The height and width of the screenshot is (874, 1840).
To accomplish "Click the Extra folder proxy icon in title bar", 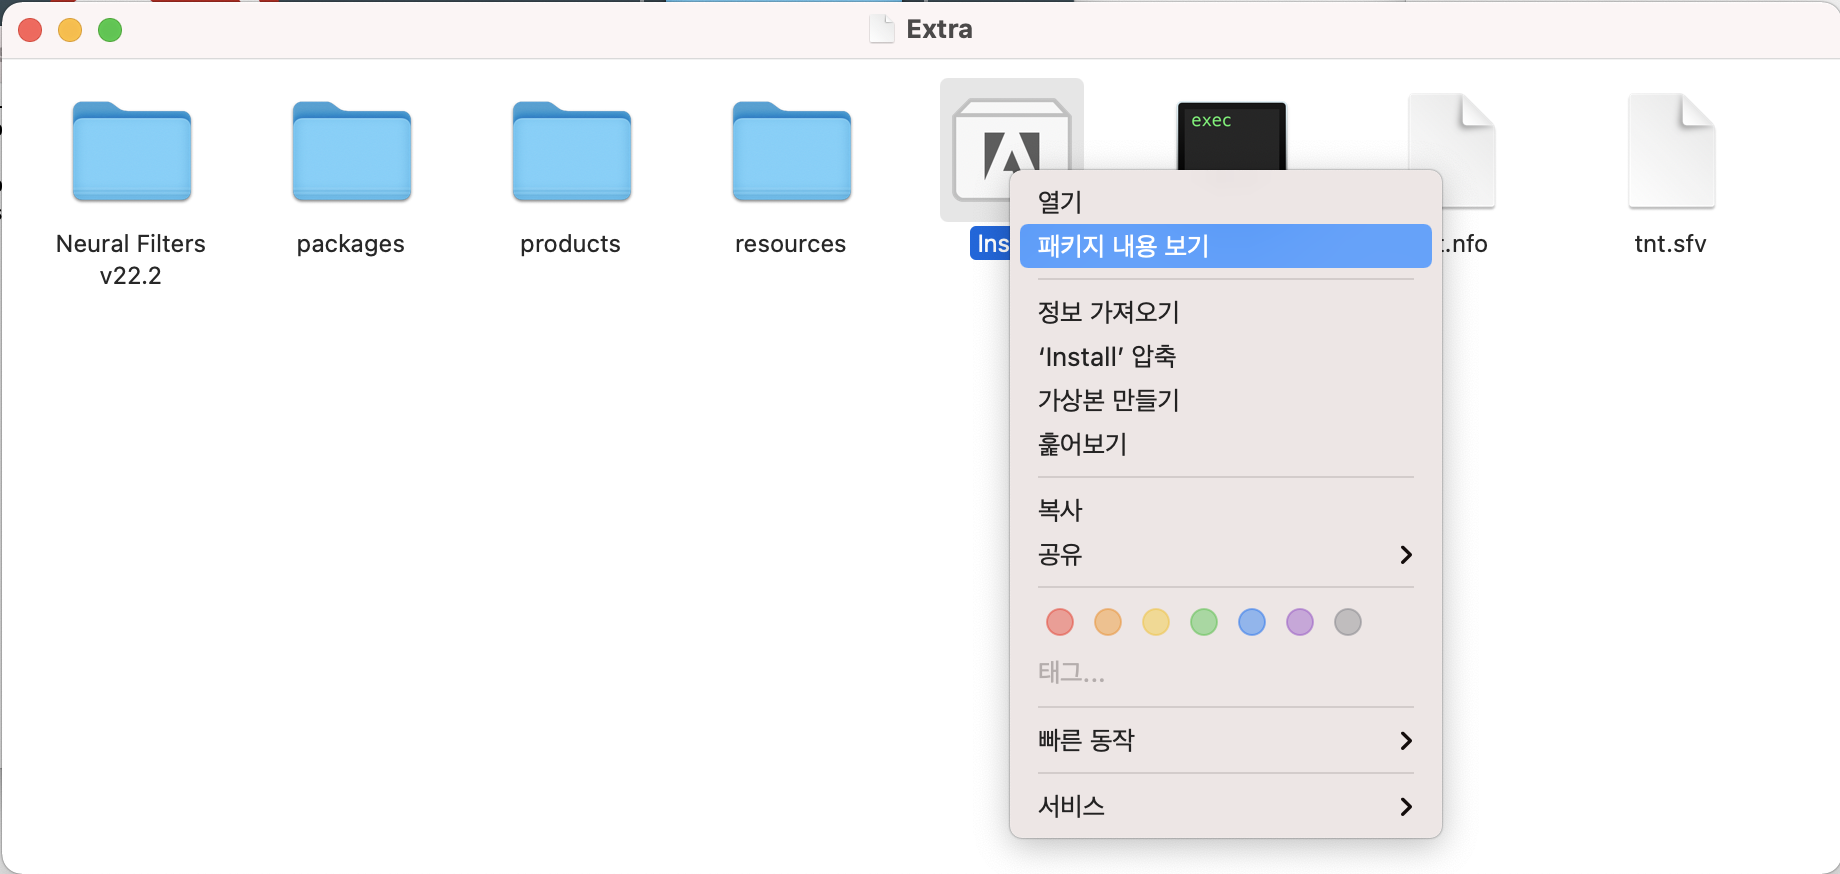I will tap(882, 29).
